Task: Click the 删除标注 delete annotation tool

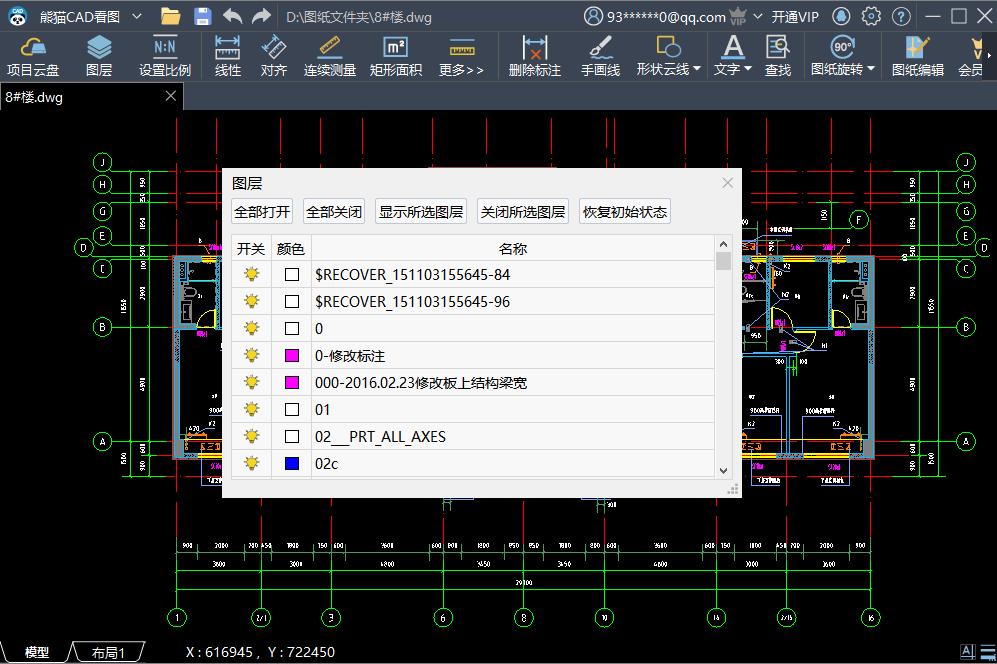Action: tap(534, 54)
